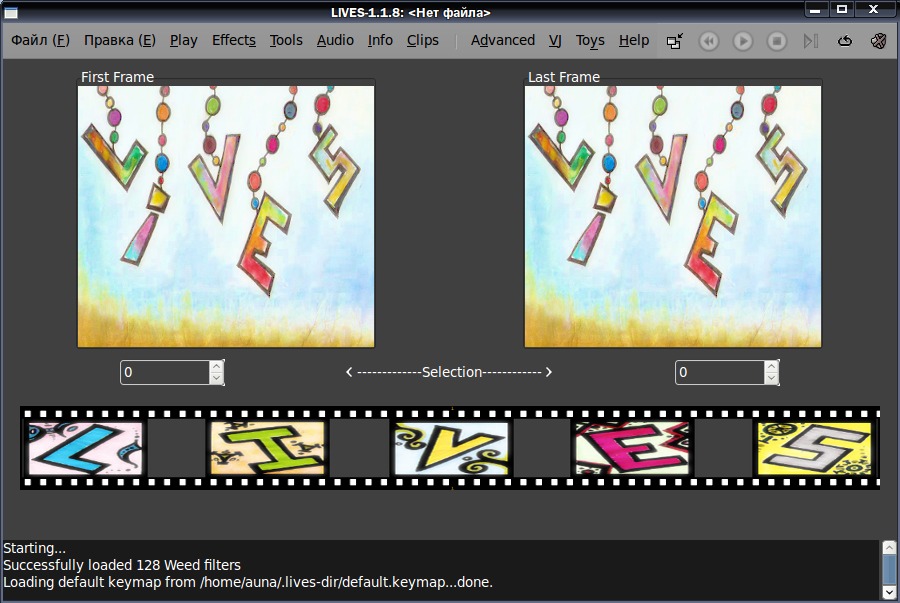The height and width of the screenshot is (603, 900).
Task: Click the "Loading default keymap" log line
Action: [248, 582]
